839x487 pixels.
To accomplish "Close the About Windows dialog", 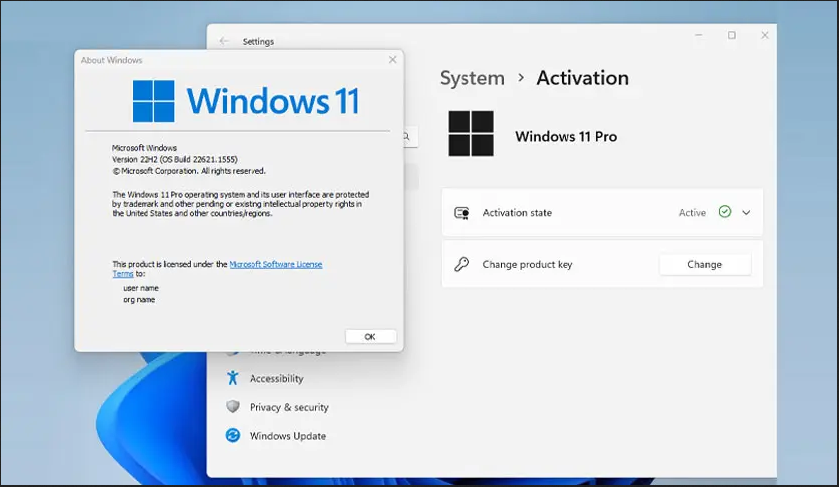I will [x=392, y=60].
